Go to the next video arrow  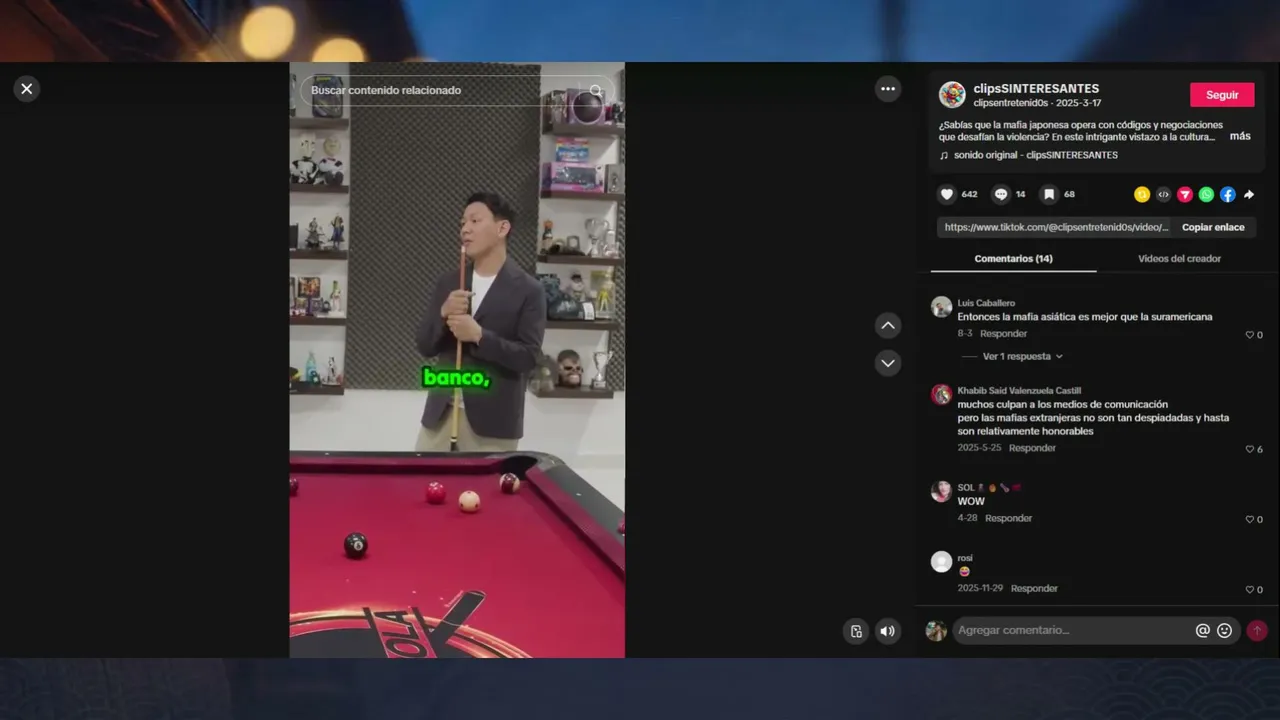[888, 362]
